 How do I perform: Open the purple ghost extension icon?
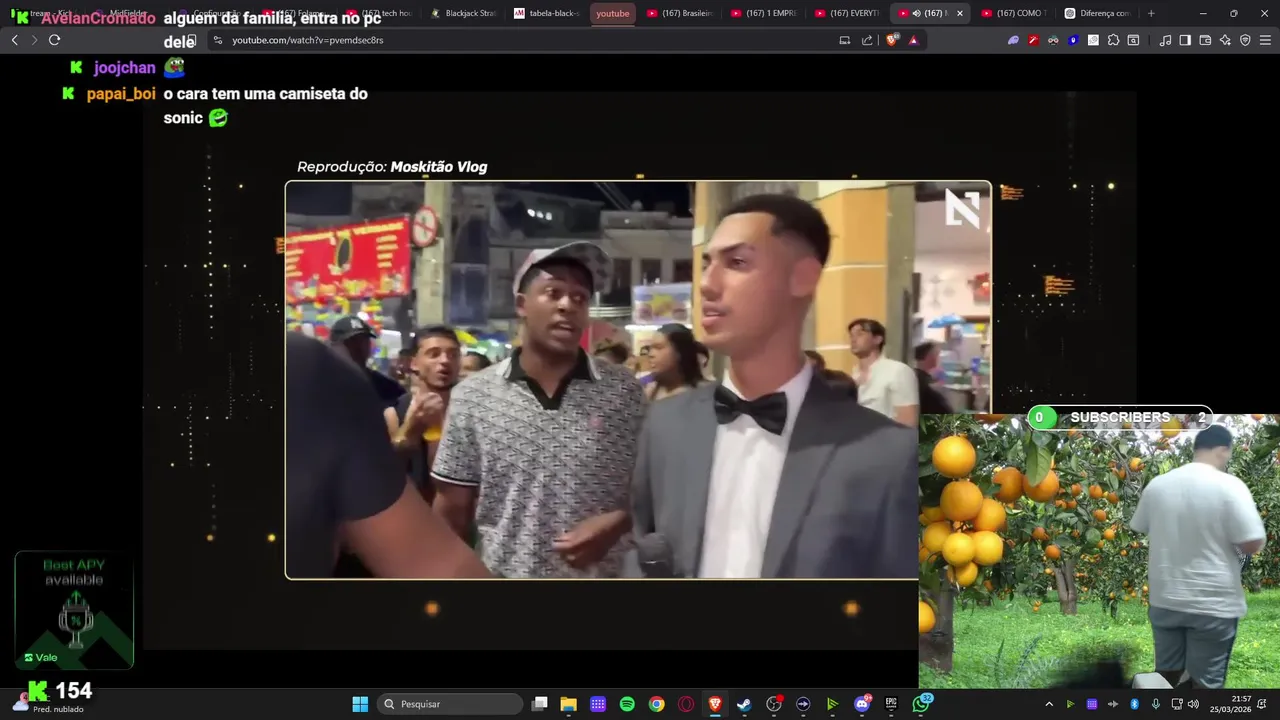pyautogui.click(x=1013, y=40)
